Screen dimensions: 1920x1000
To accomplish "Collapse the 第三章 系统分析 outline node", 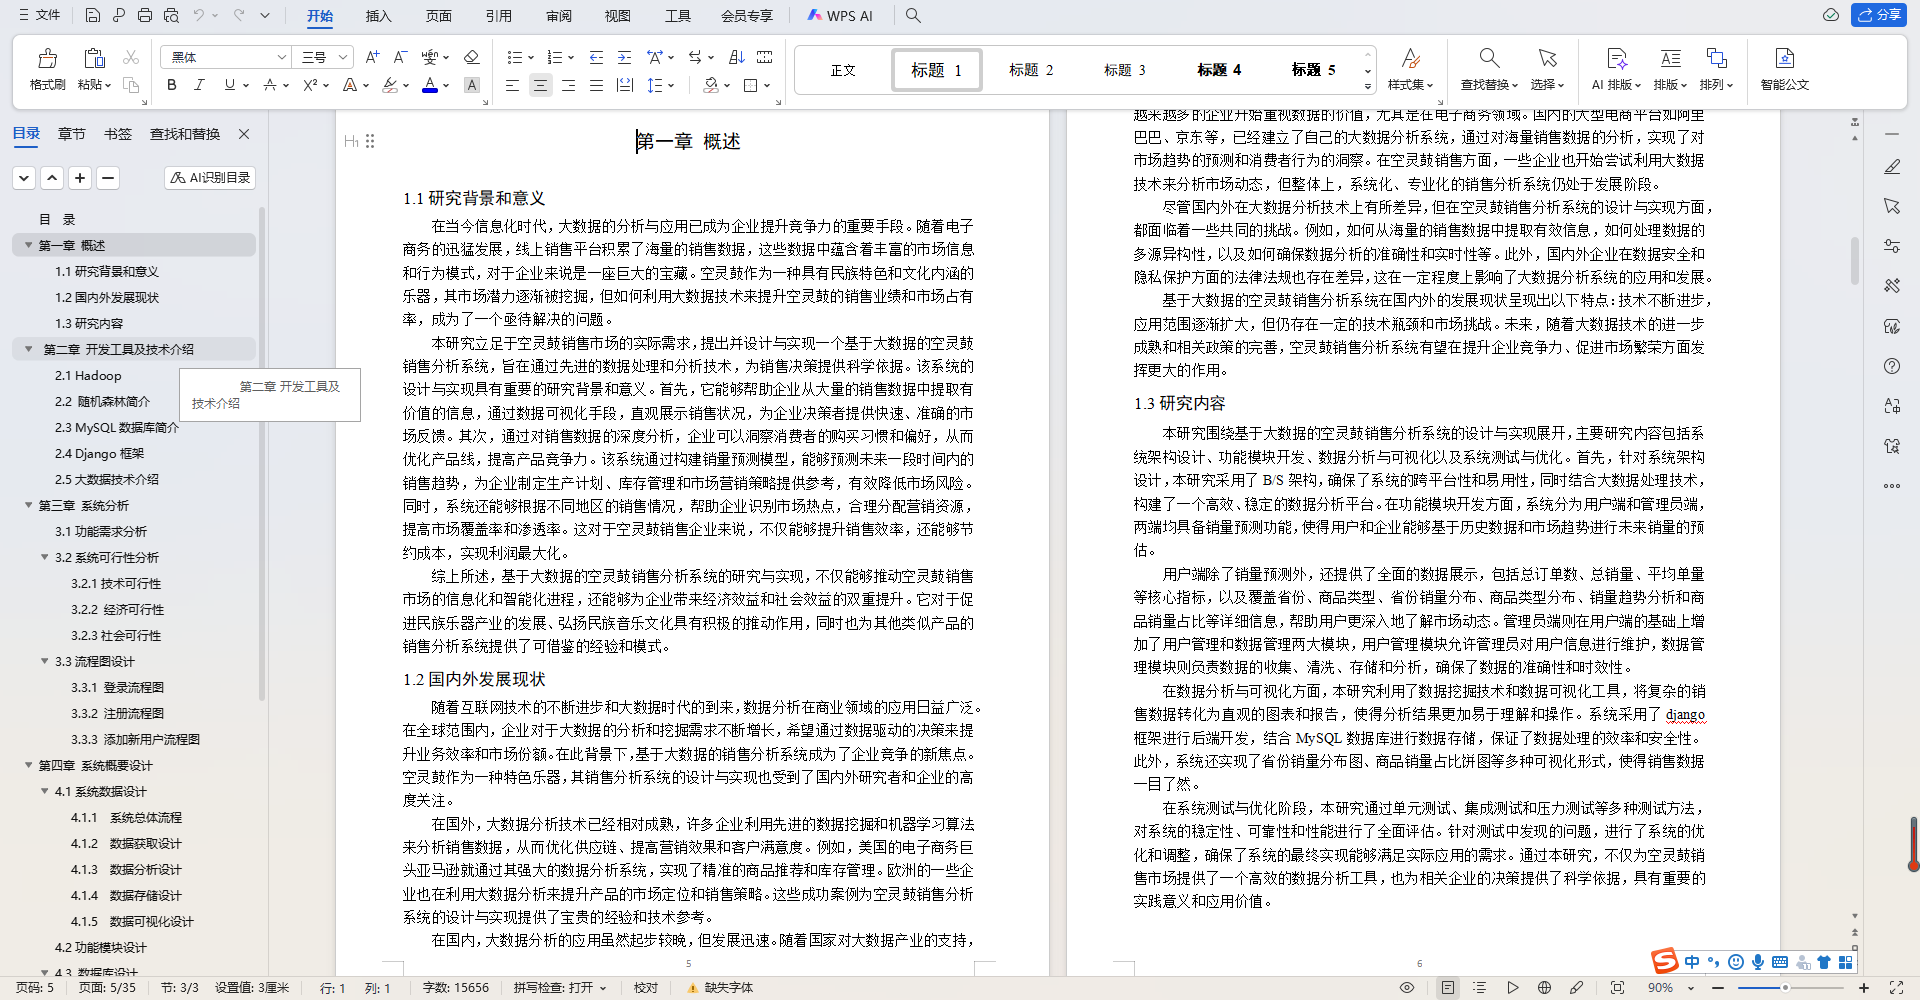I will pyautogui.click(x=29, y=505).
